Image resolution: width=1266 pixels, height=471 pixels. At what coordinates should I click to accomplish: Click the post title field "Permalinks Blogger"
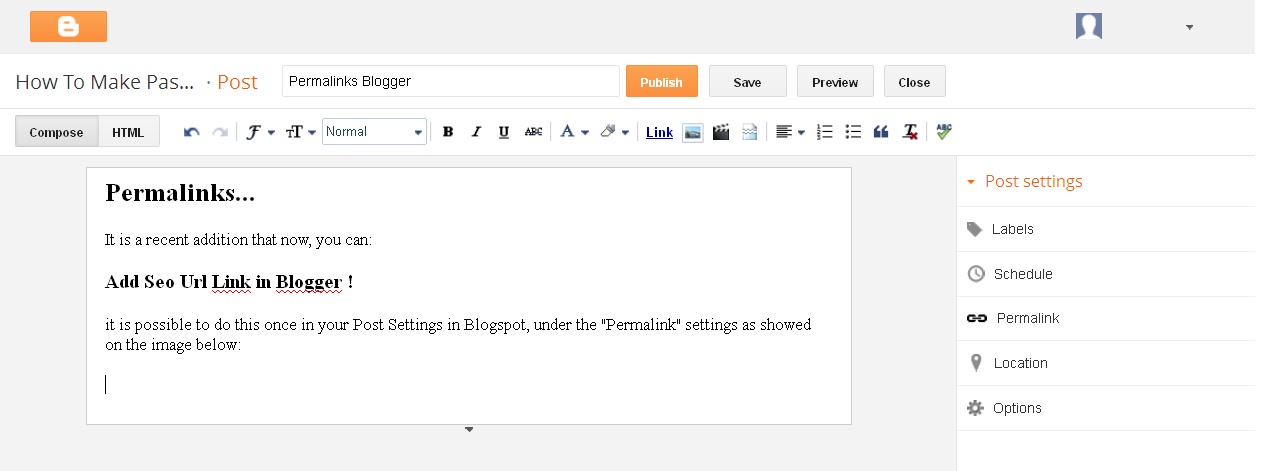tap(451, 81)
